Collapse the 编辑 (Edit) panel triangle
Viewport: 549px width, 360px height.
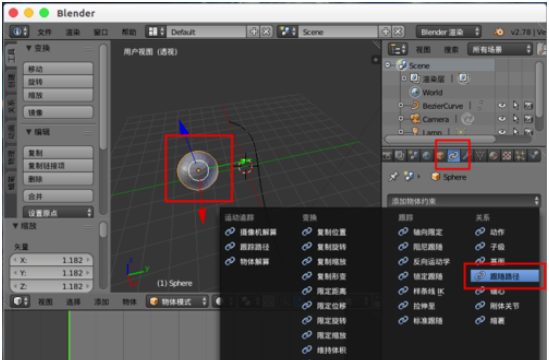point(29,132)
